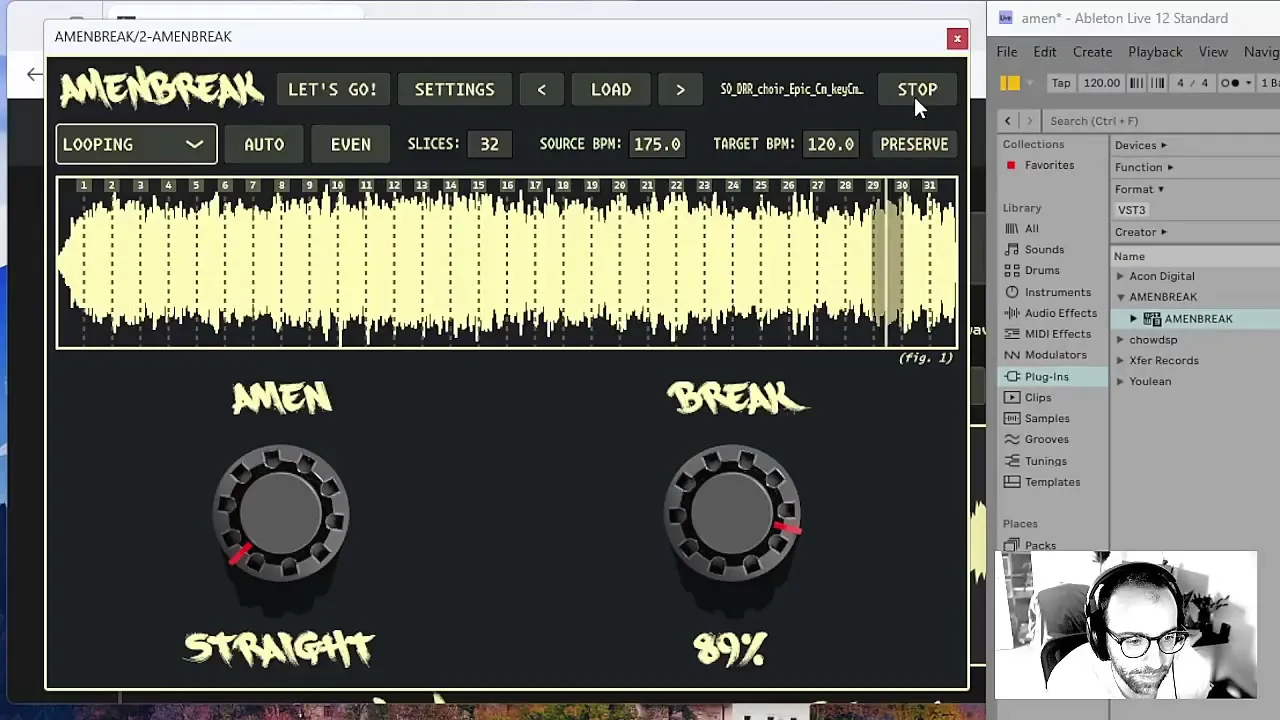Click the Ableton browser search field
This screenshot has width=1280, height=720.
pos(1160,121)
